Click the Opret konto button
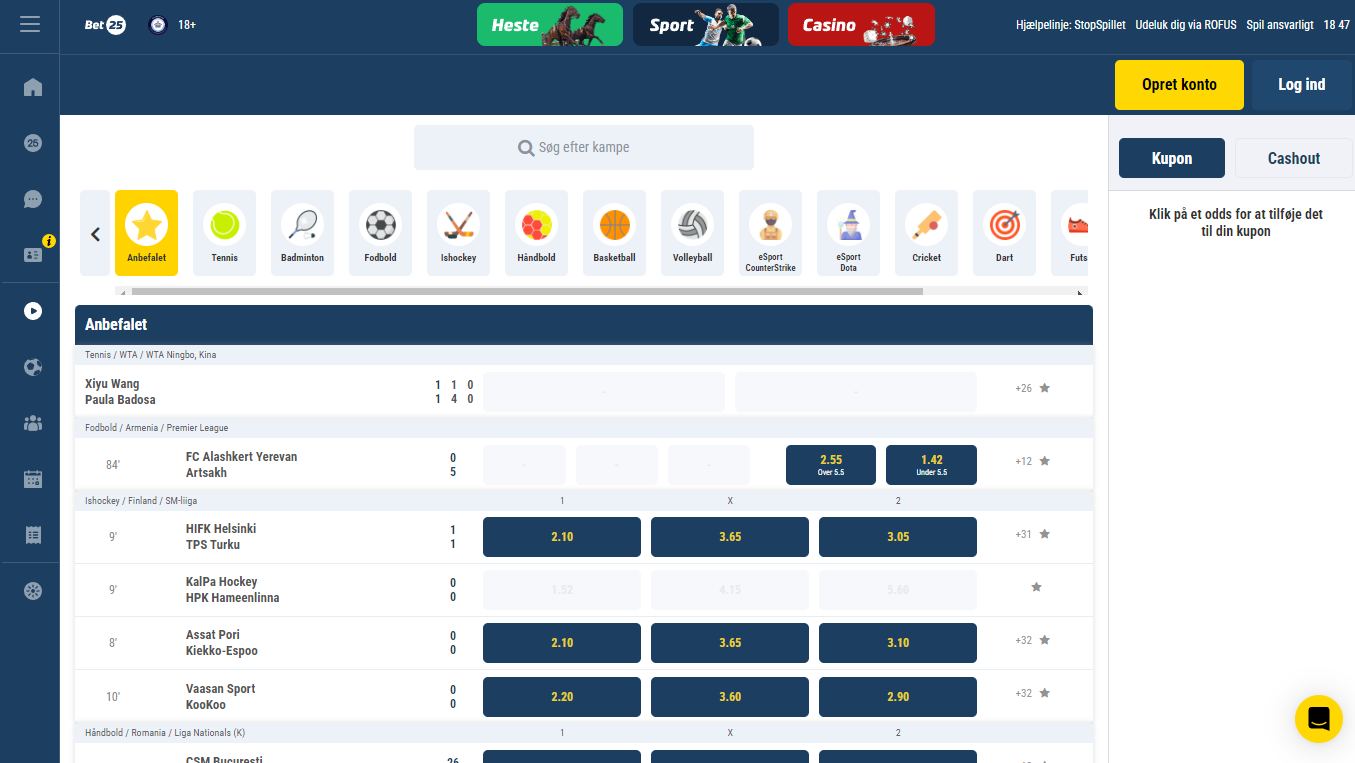Viewport: 1355px width, 763px height. click(x=1179, y=85)
